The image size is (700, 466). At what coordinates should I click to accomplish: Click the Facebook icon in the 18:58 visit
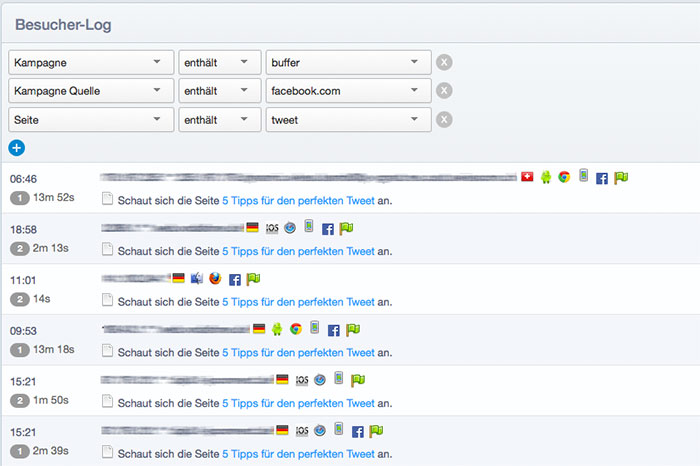328,229
